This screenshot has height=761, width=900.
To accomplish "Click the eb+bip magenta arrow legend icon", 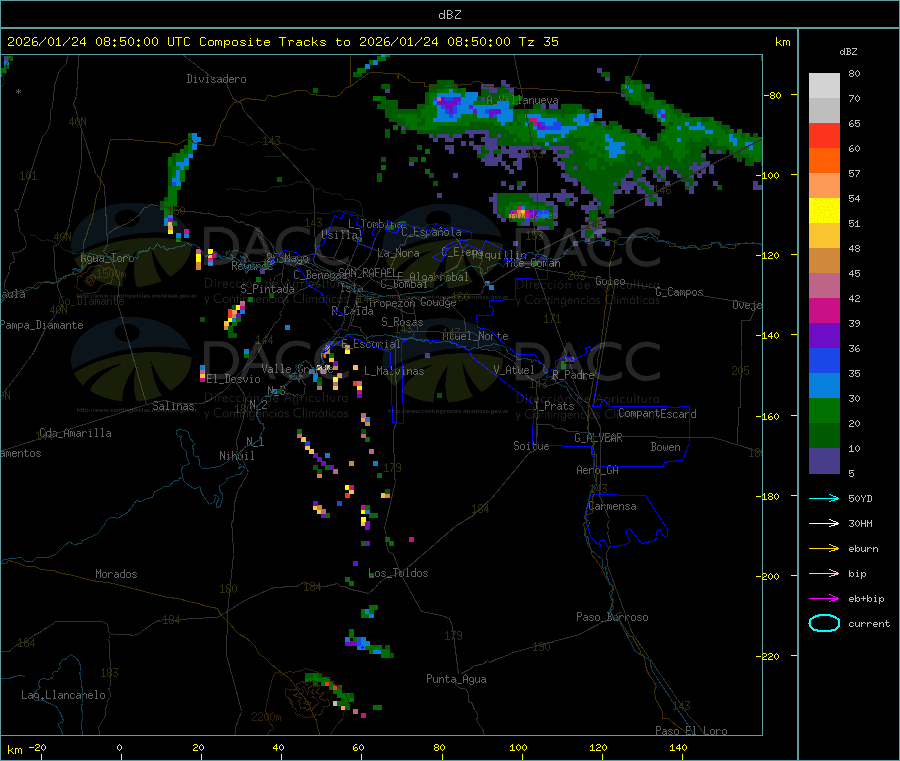I will point(824,598).
